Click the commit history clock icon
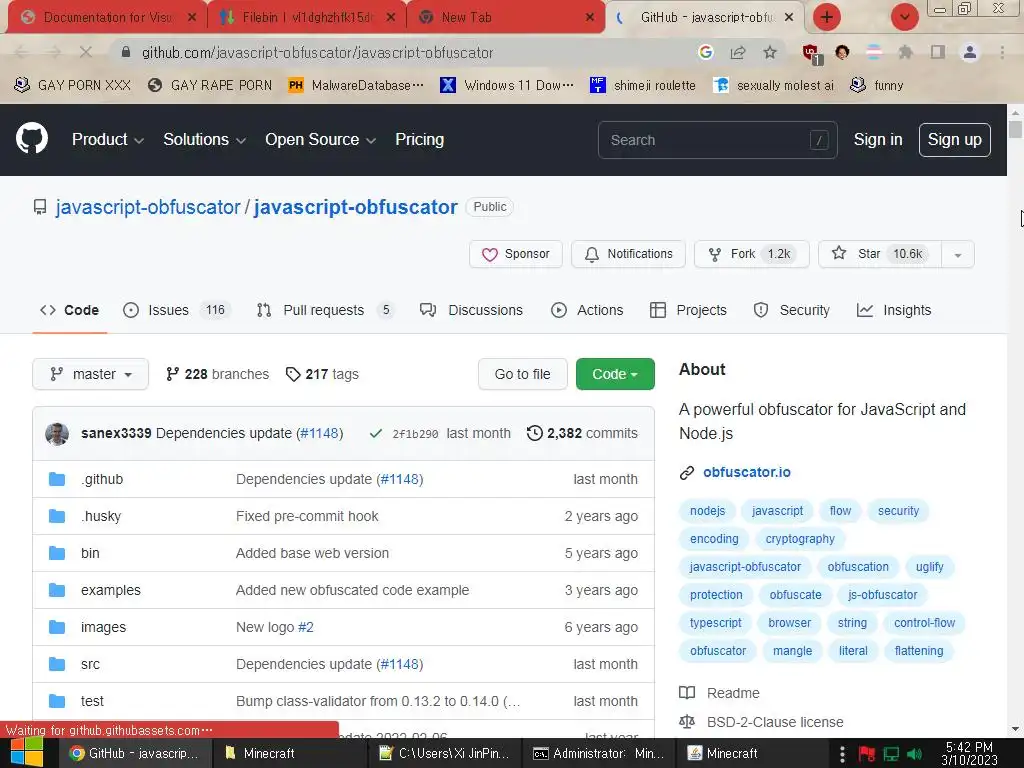 [534, 433]
